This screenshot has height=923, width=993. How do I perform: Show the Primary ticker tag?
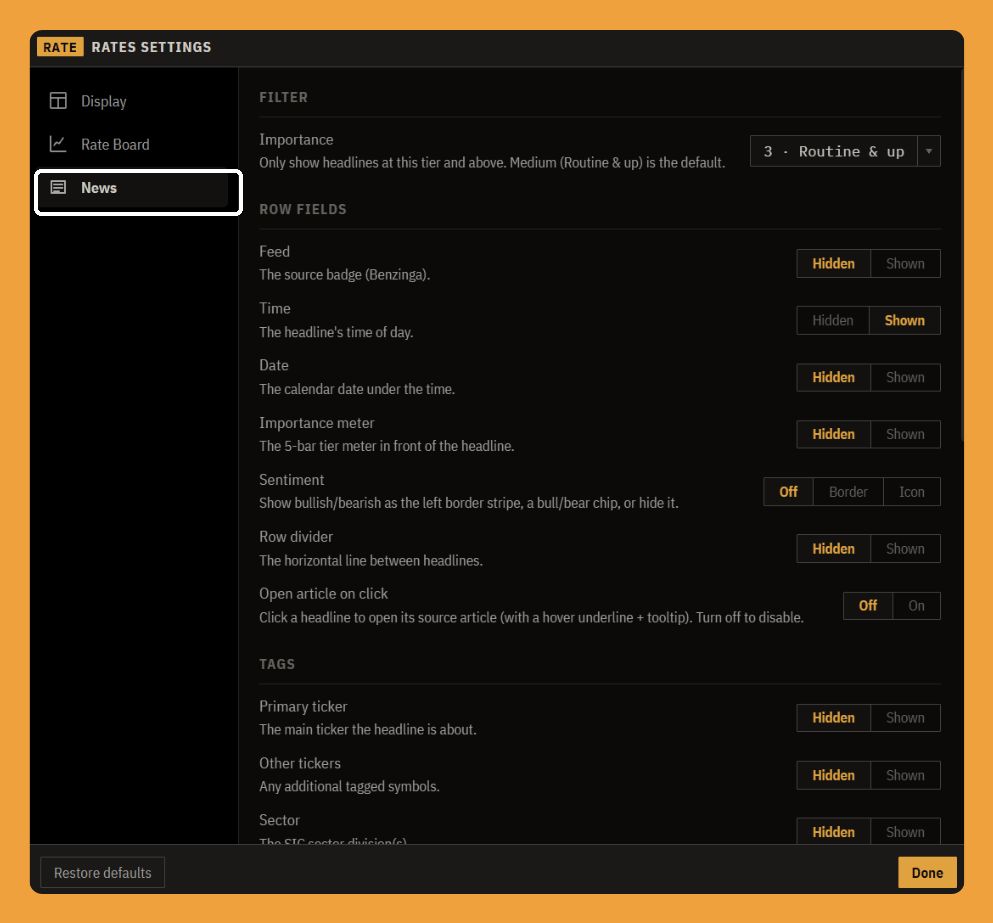[x=905, y=718]
